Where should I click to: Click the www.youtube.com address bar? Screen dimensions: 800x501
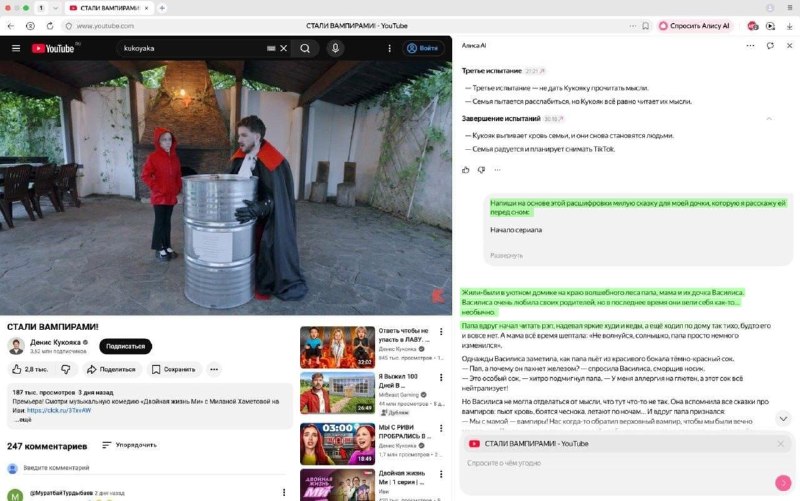(x=105, y=26)
